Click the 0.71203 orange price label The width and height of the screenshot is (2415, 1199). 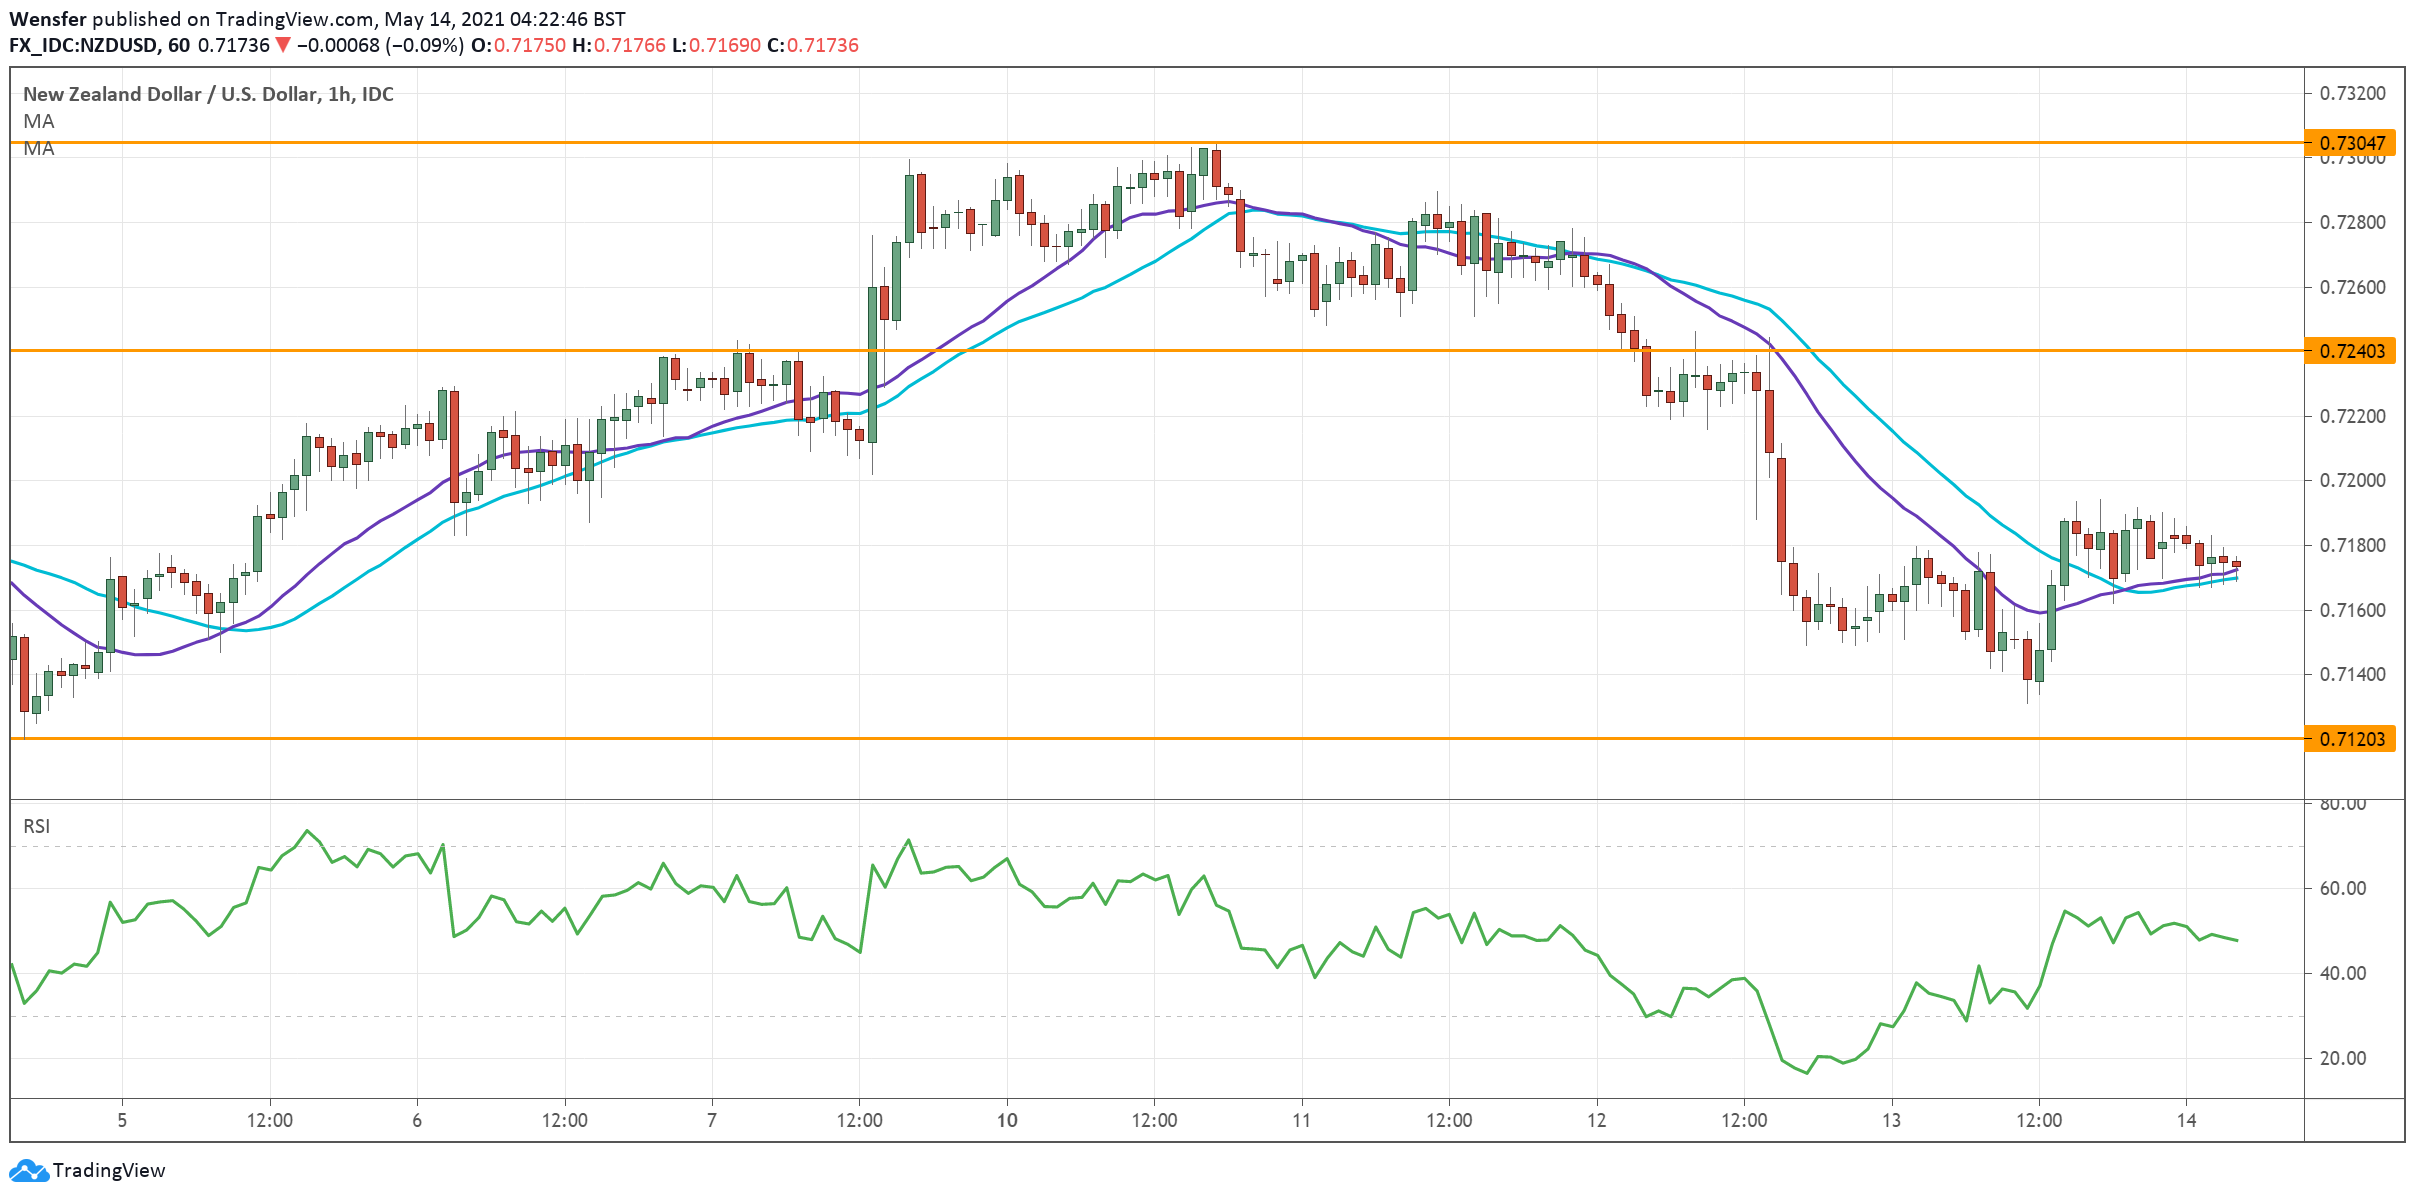pos(2350,739)
